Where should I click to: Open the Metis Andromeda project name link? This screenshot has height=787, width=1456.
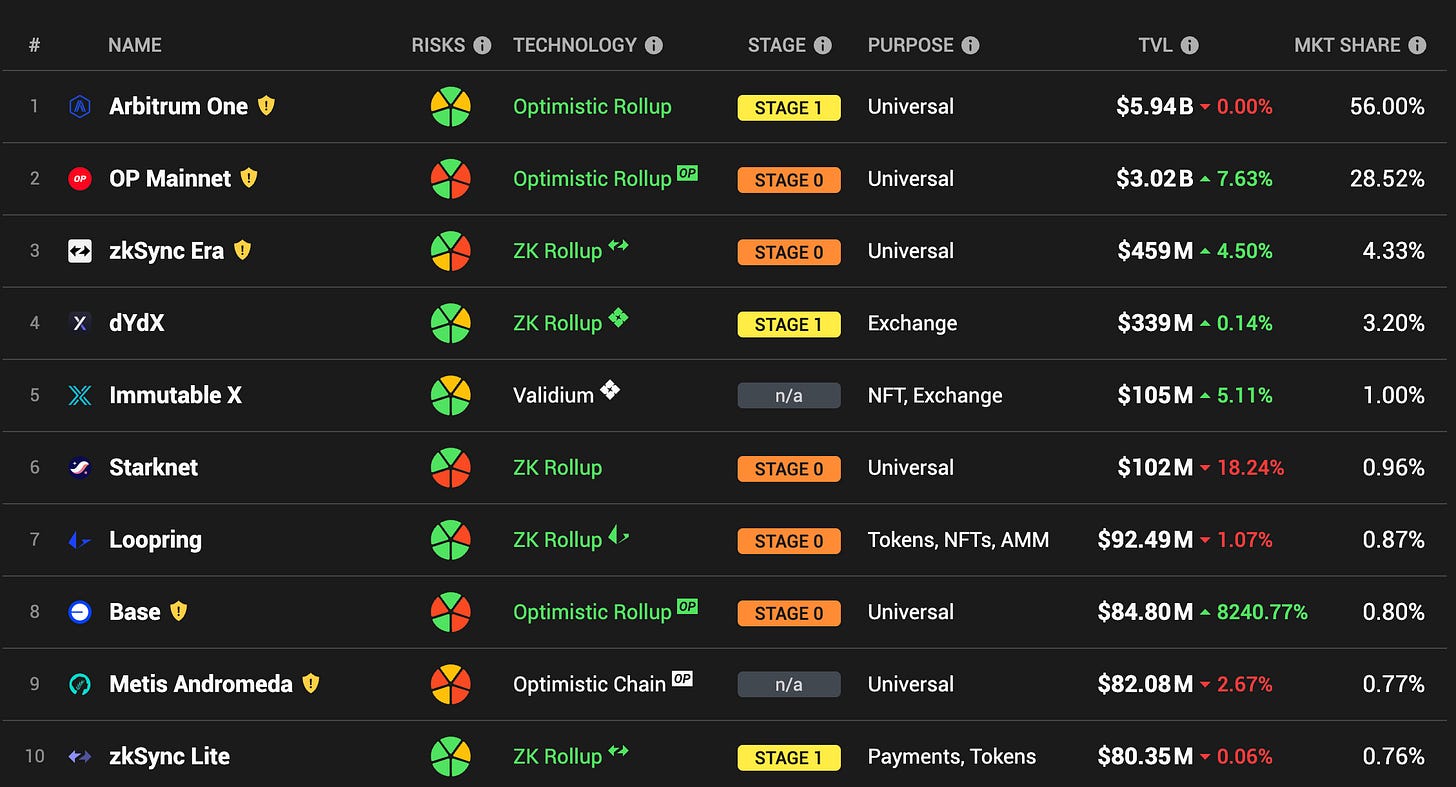(201, 684)
